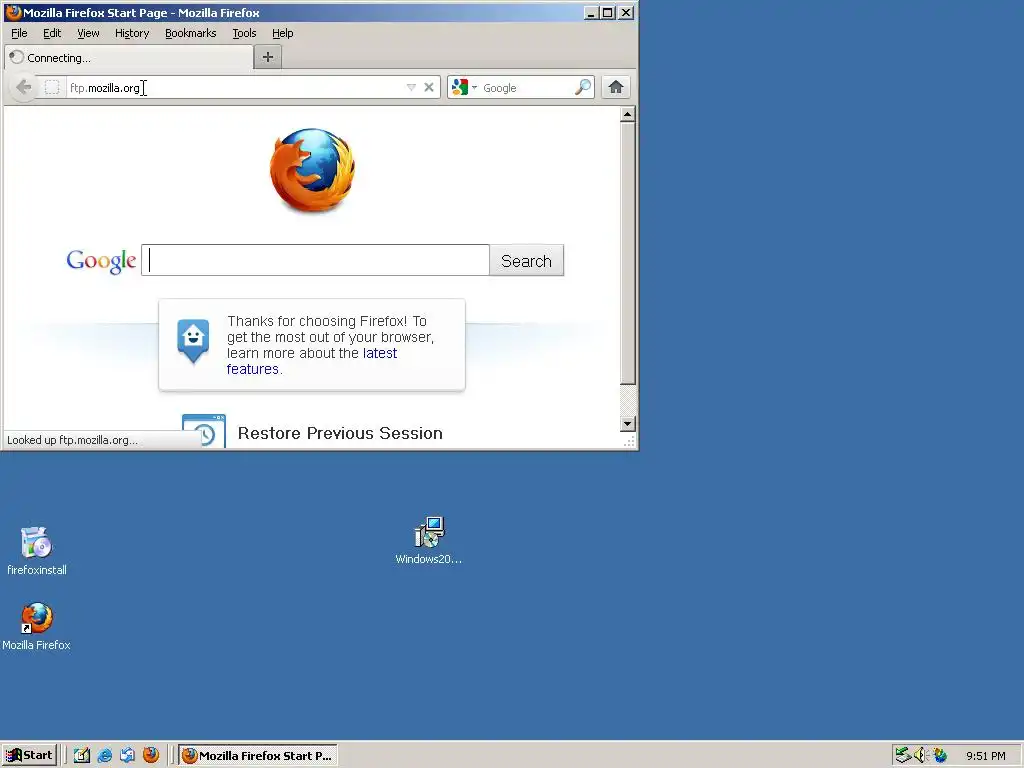Screen dimensions: 1024x768
Task: Click the site identity icon in address bar
Action: point(52,88)
